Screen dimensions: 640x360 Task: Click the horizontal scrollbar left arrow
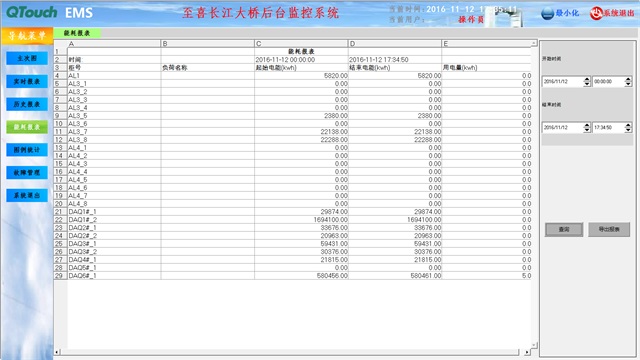coord(57,352)
